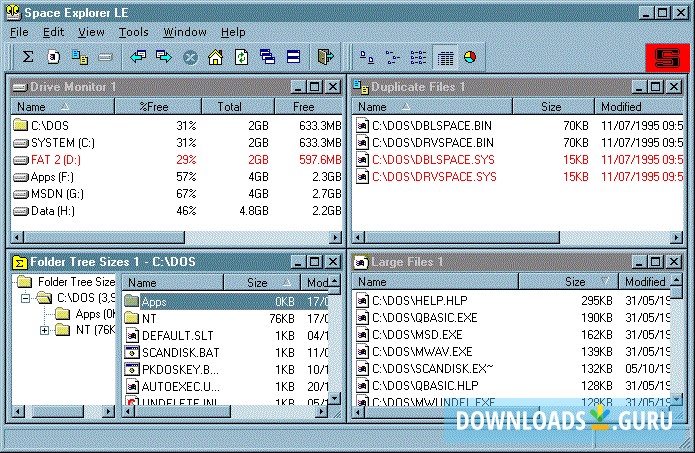Click the Large Files 1 title icon
Image resolution: width=695 pixels, height=453 pixels.
tap(361, 262)
